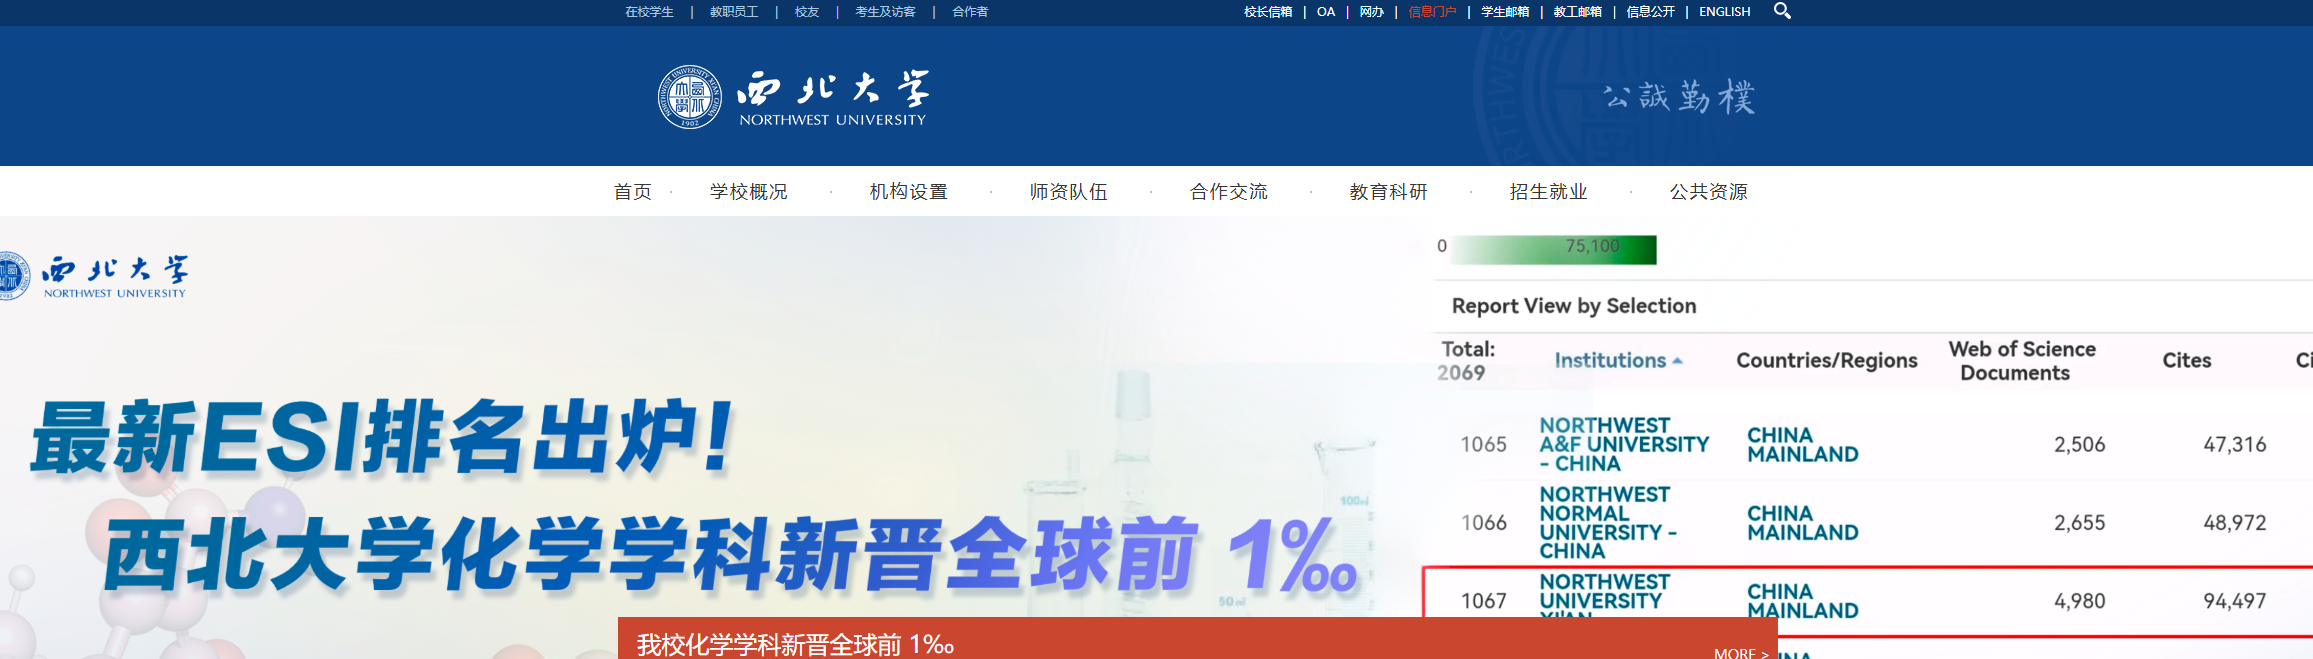
Task: Click the Institutions column header
Action: 1610,361
